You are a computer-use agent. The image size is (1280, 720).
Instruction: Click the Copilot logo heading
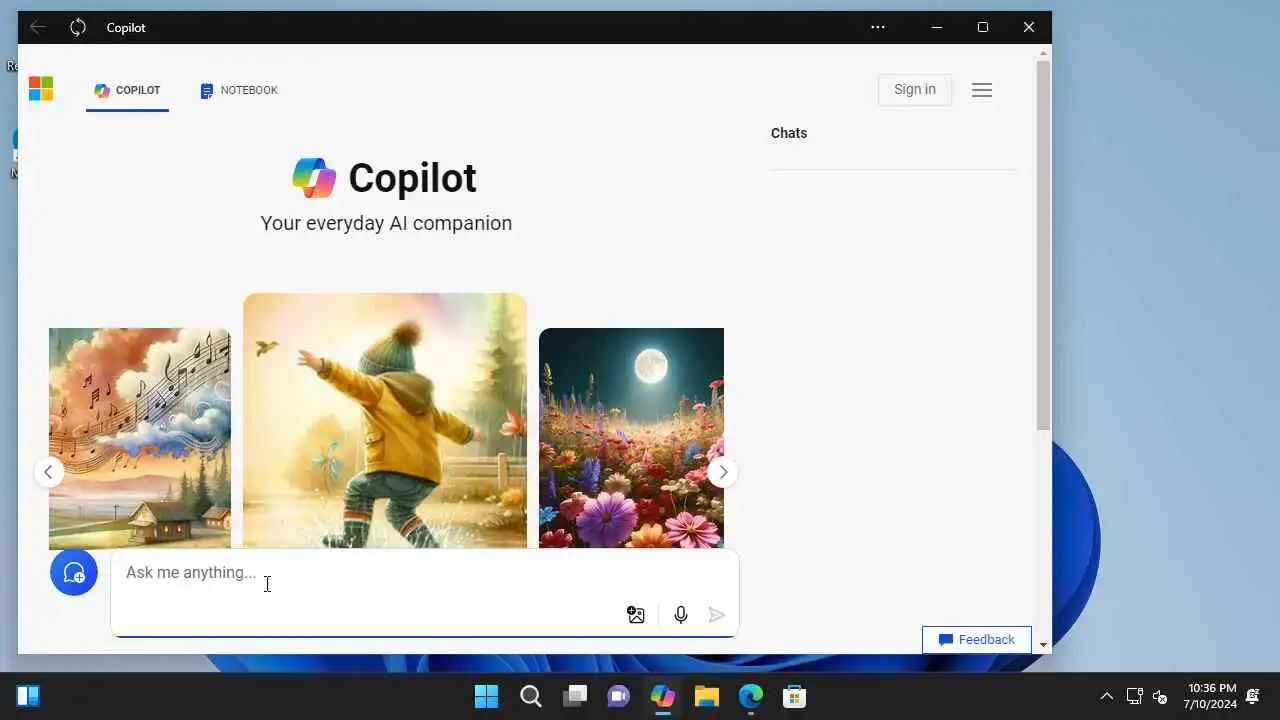coord(384,178)
